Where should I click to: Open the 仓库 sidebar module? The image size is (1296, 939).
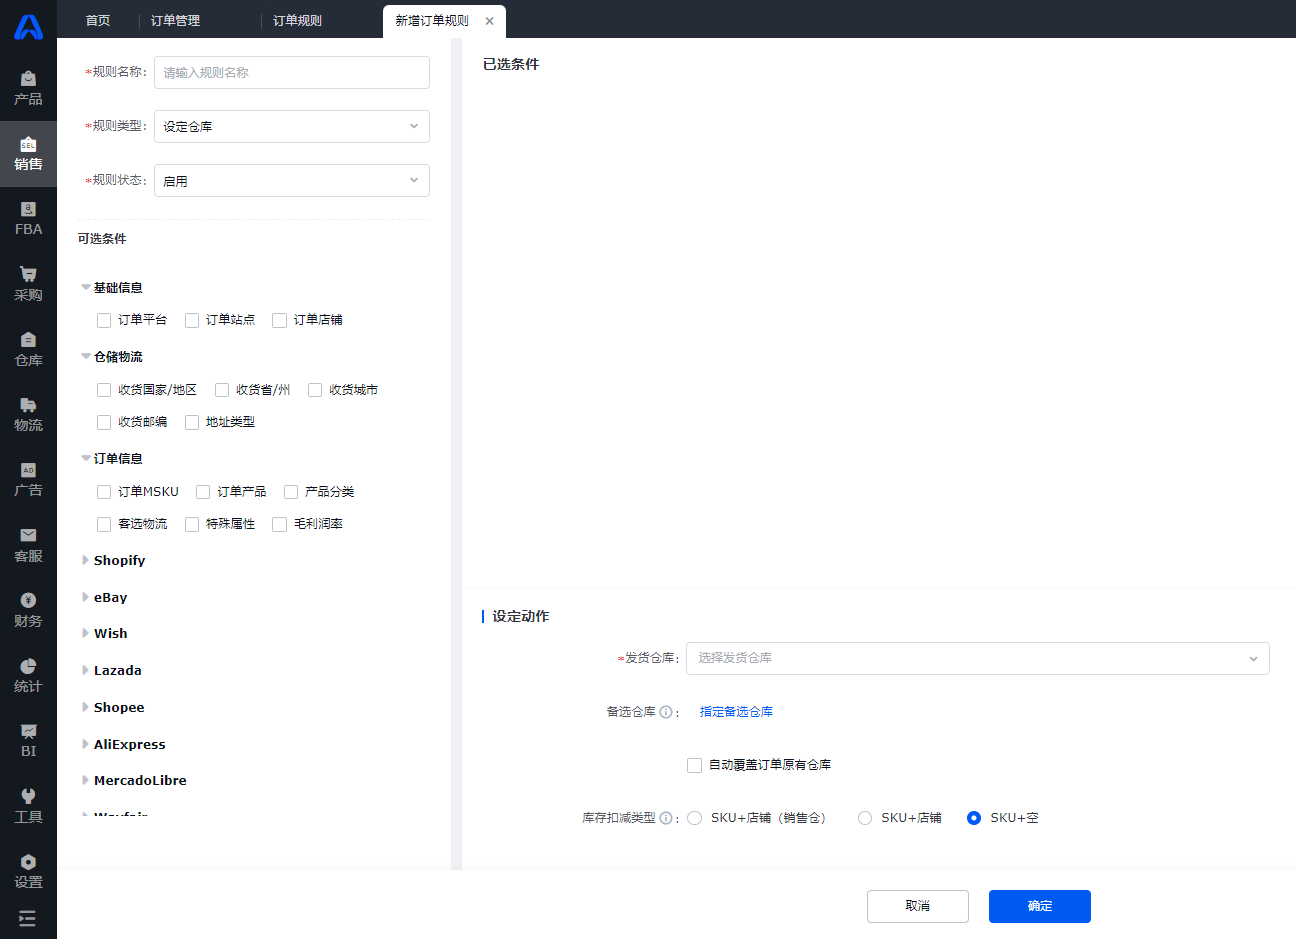(28, 349)
